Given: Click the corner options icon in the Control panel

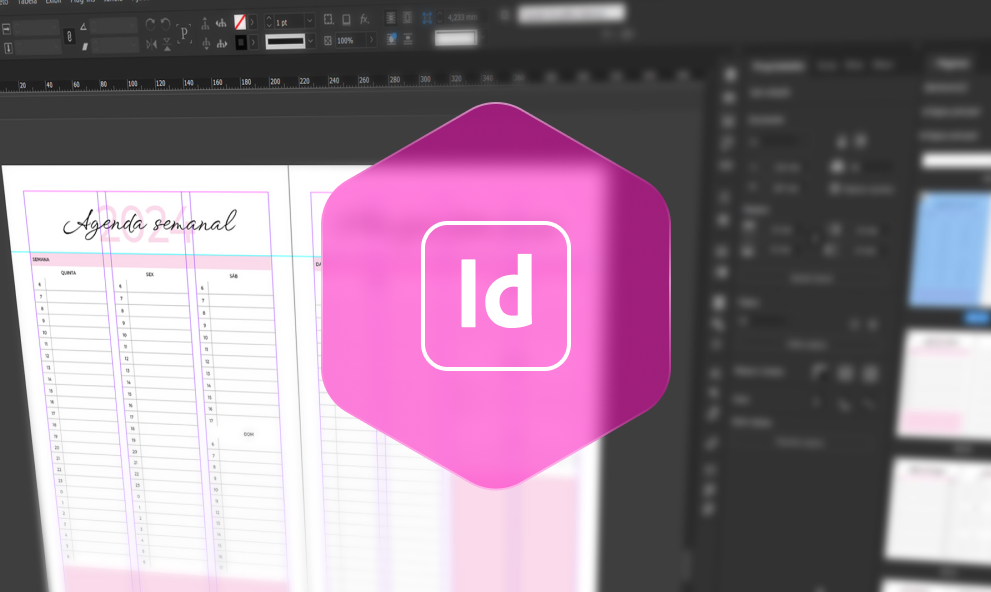Looking at the screenshot, I should [x=328, y=18].
